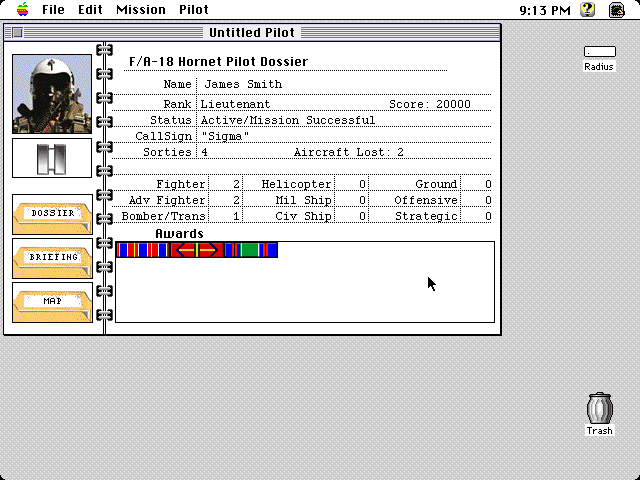Click the Untitled Pilot title bar
Viewport: 640px width, 480px height.
(252, 32)
